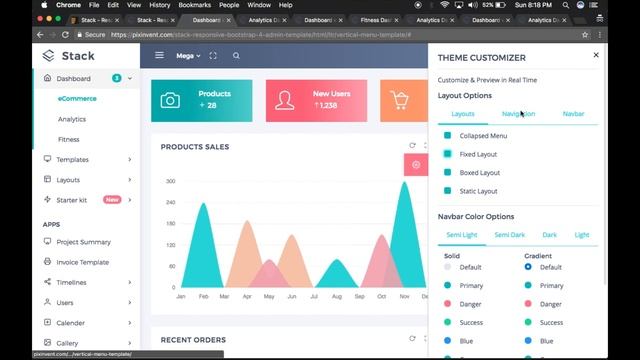This screenshot has width=640, height=360.
Task: Reload the page with the browser refresh icon
Action: pyautogui.click(x=65, y=35)
